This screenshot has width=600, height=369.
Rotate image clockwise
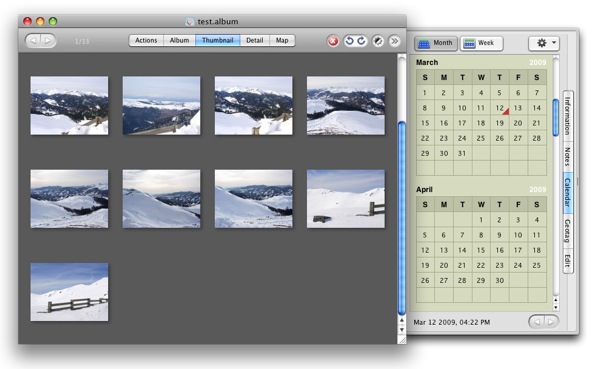362,41
